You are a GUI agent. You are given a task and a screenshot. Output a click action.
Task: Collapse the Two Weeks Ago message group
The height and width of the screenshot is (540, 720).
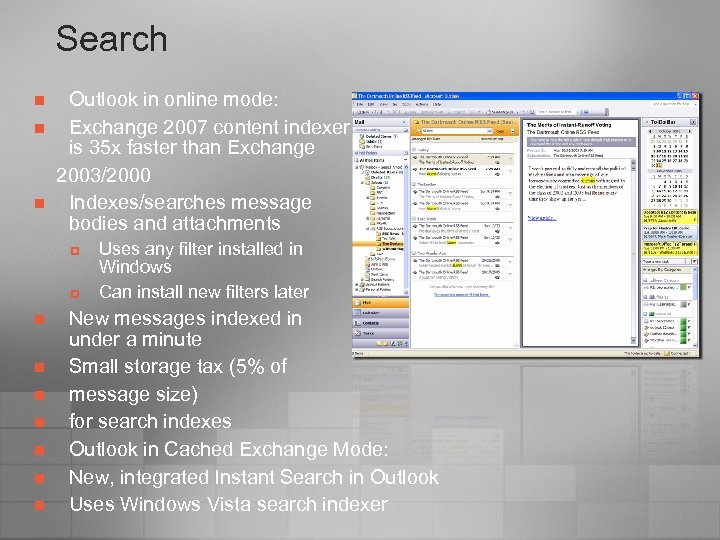414,253
